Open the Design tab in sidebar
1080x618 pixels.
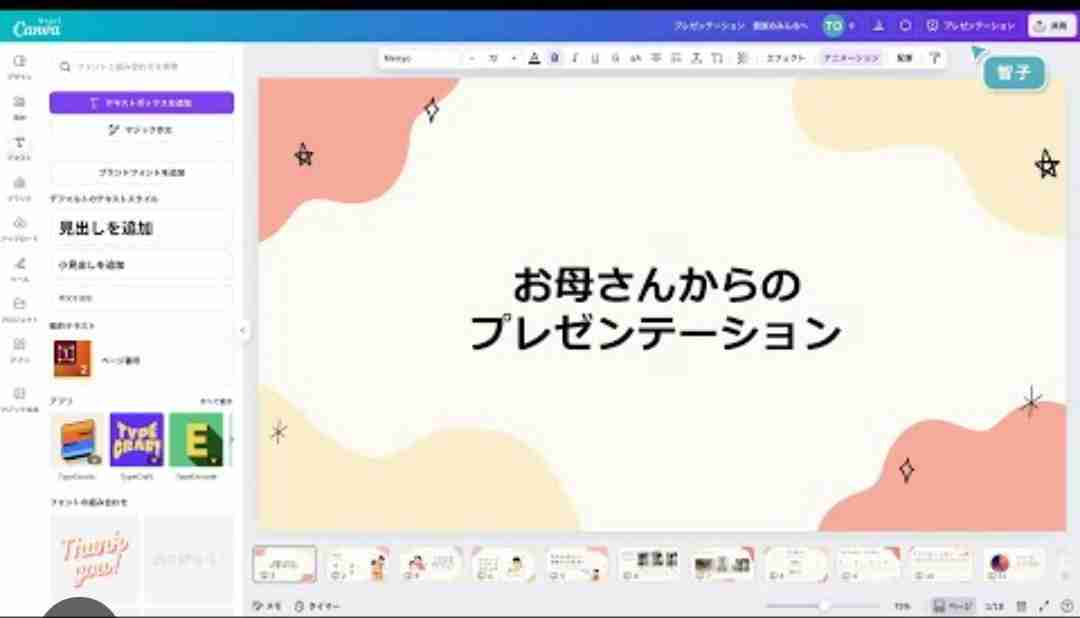pyautogui.click(x=19, y=67)
